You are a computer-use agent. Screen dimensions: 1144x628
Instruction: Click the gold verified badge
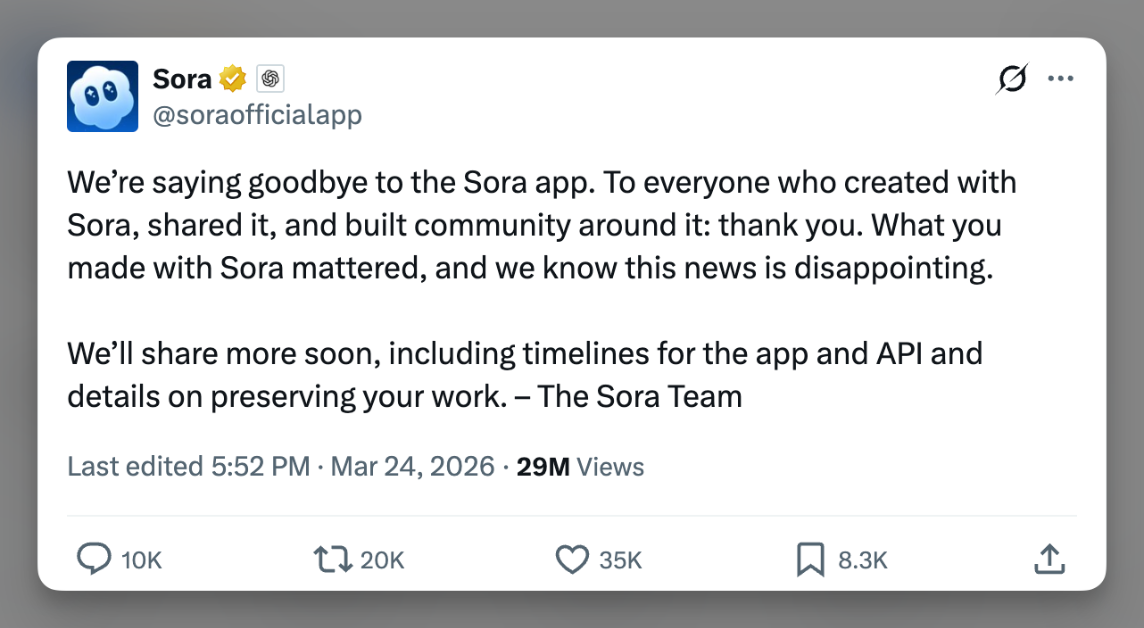pos(233,78)
